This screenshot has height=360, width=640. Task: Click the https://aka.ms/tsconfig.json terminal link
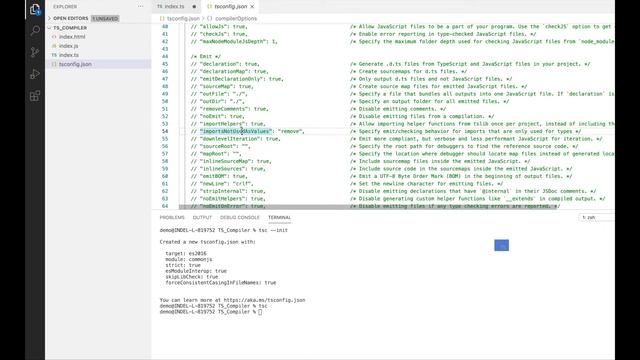click(x=264, y=300)
